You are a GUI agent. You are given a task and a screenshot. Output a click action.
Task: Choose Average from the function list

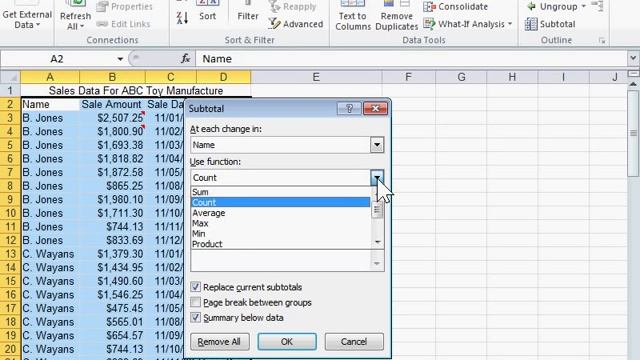tap(280, 213)
